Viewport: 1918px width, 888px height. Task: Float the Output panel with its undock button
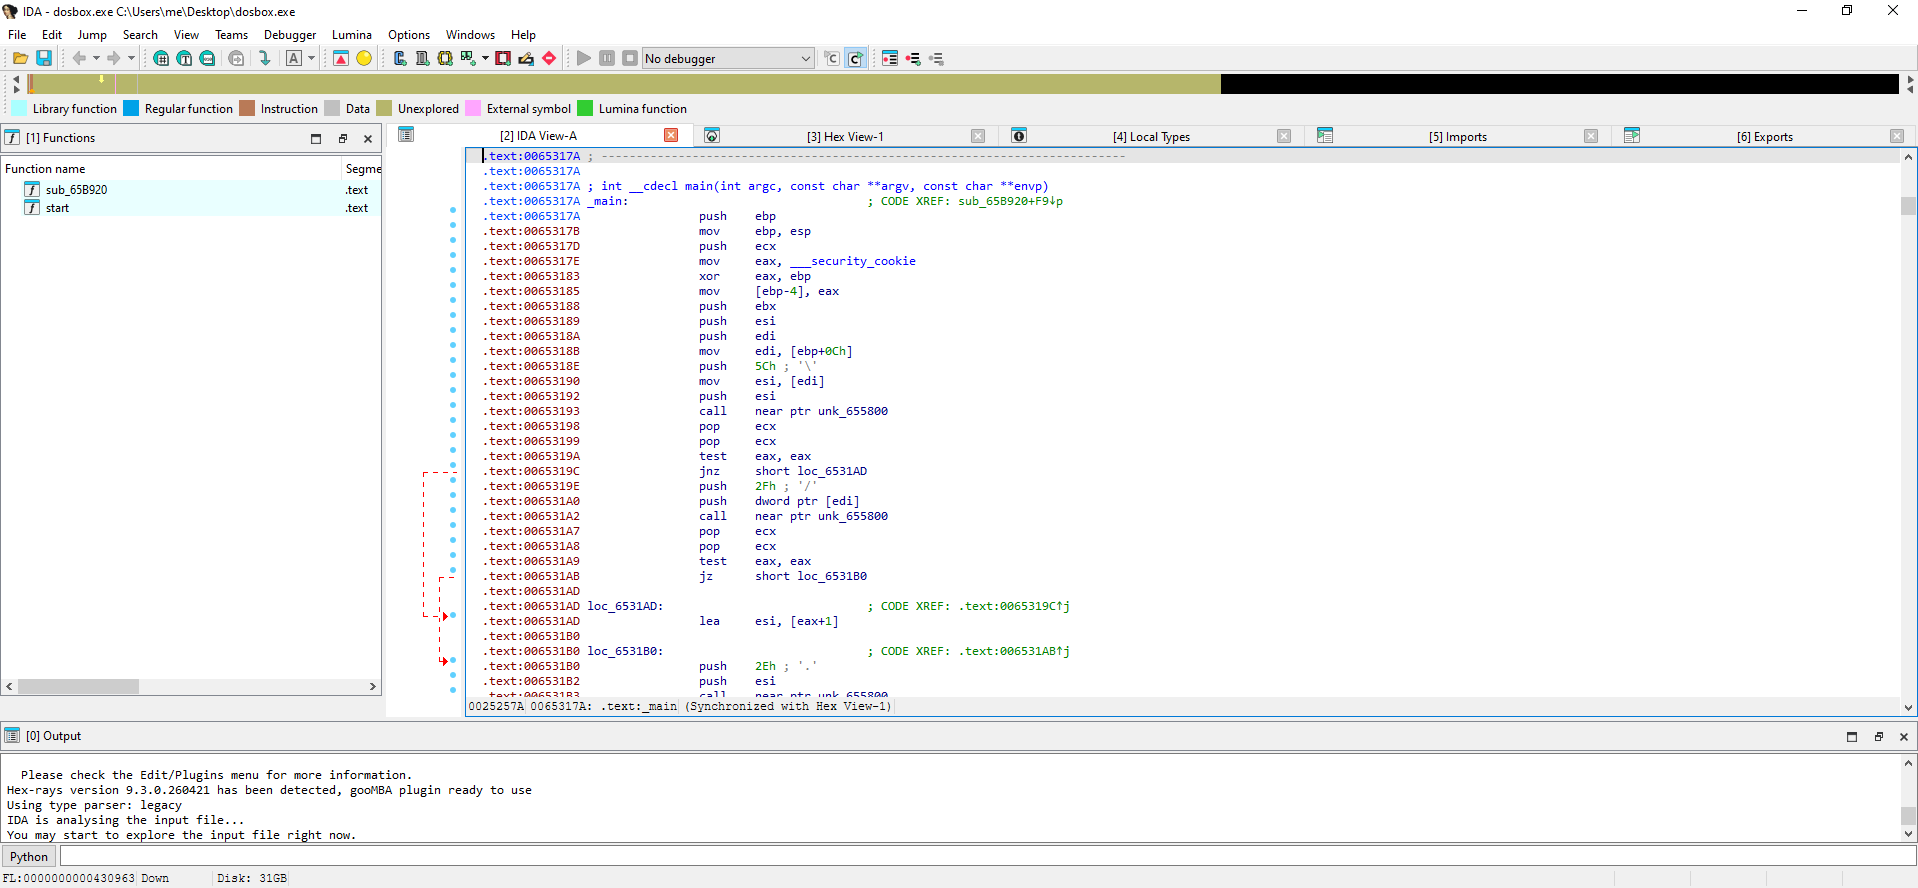point(1878,736)
